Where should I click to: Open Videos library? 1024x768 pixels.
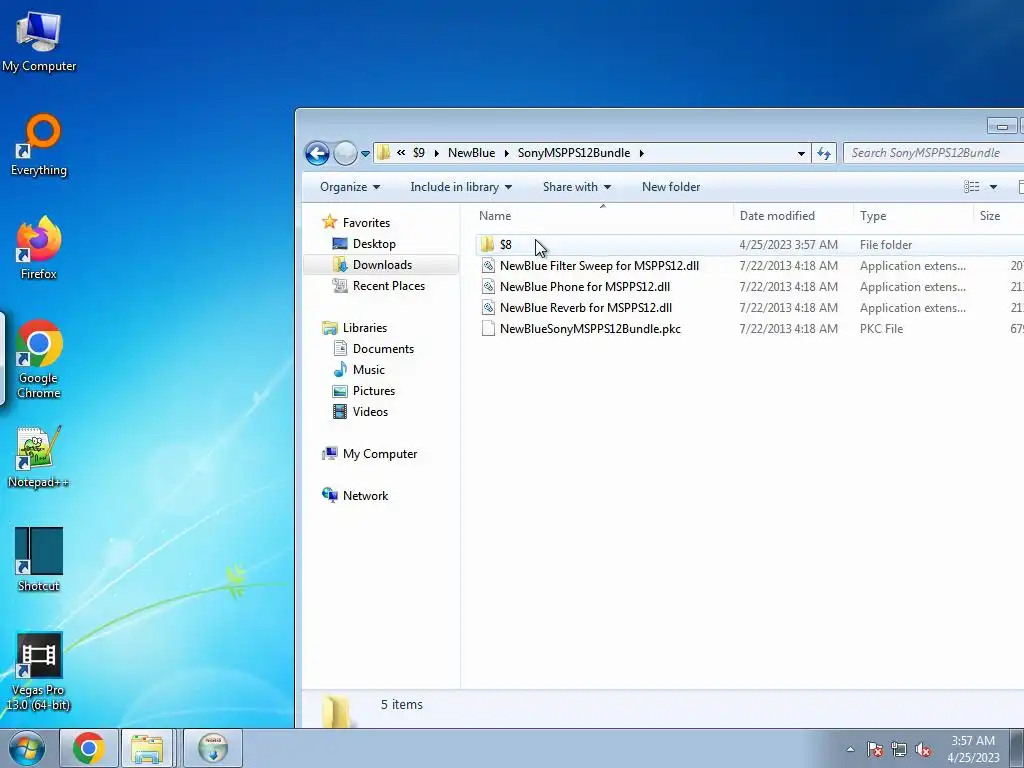(x=370, y=411)
